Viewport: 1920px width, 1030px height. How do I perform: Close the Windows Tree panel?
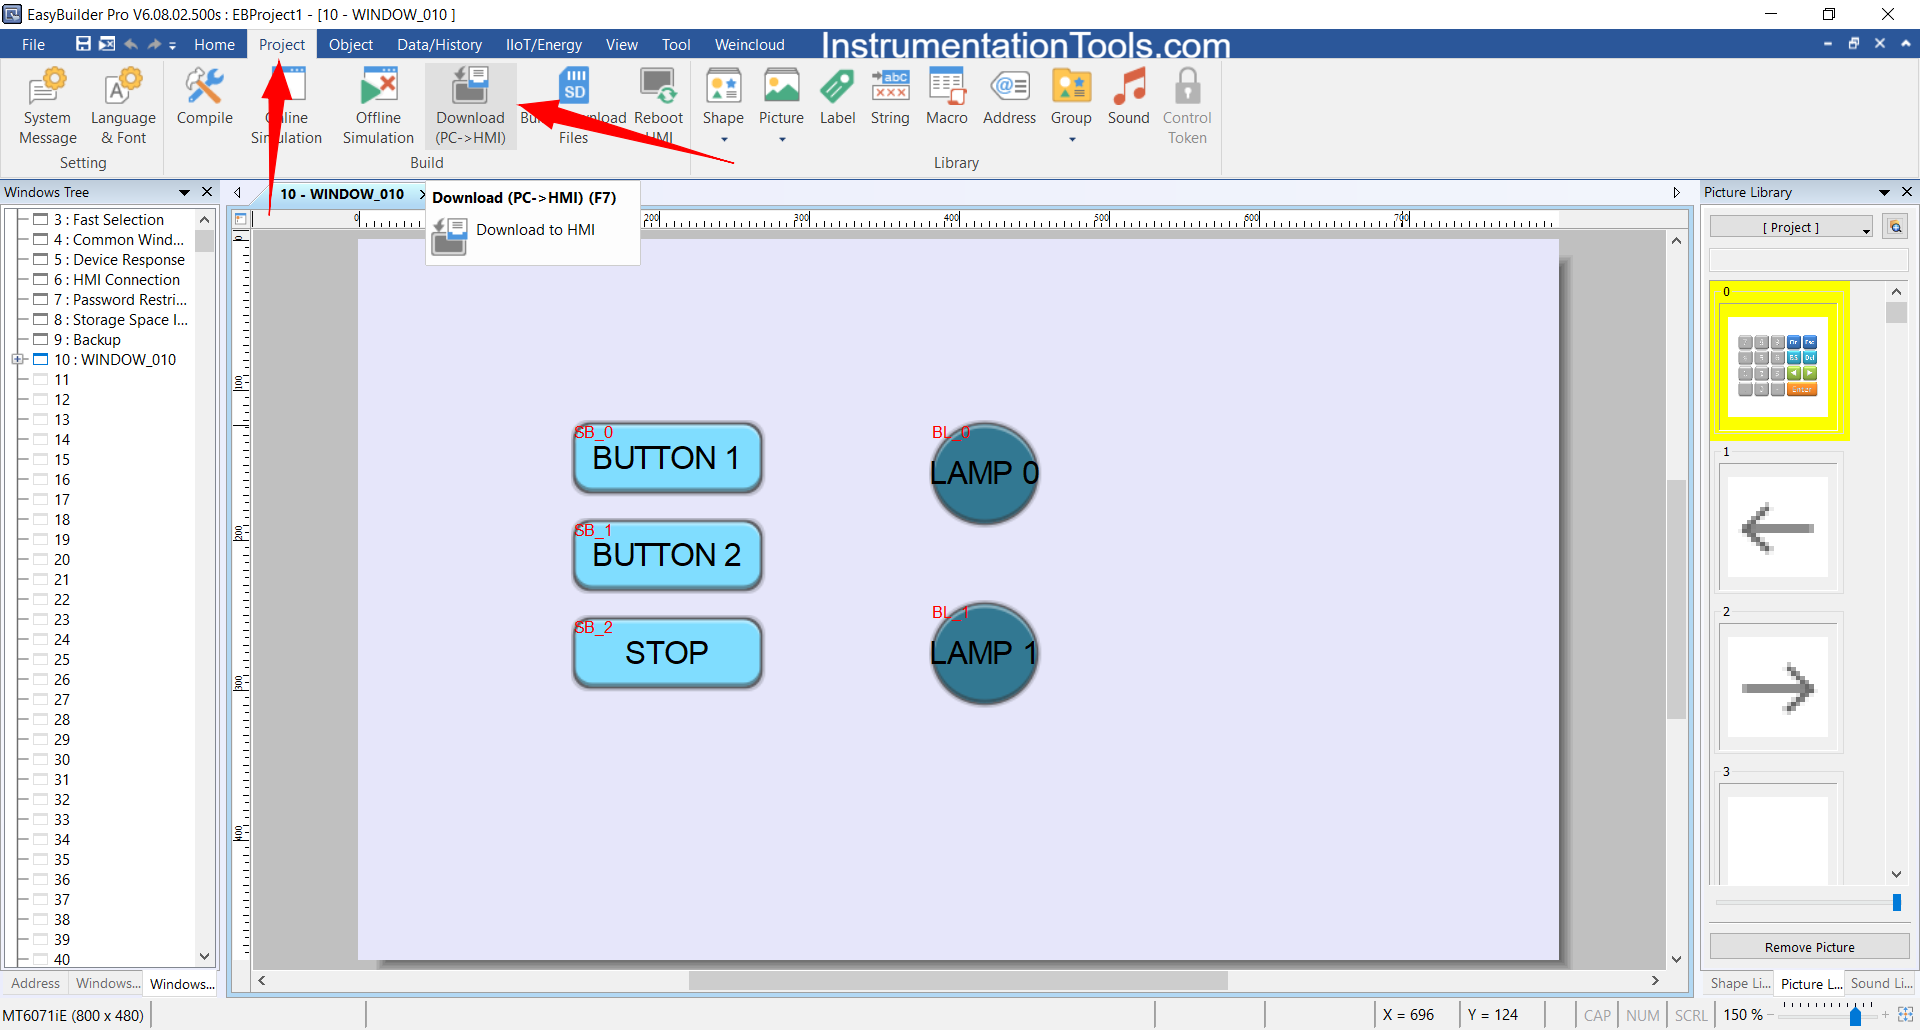(207, 192)
